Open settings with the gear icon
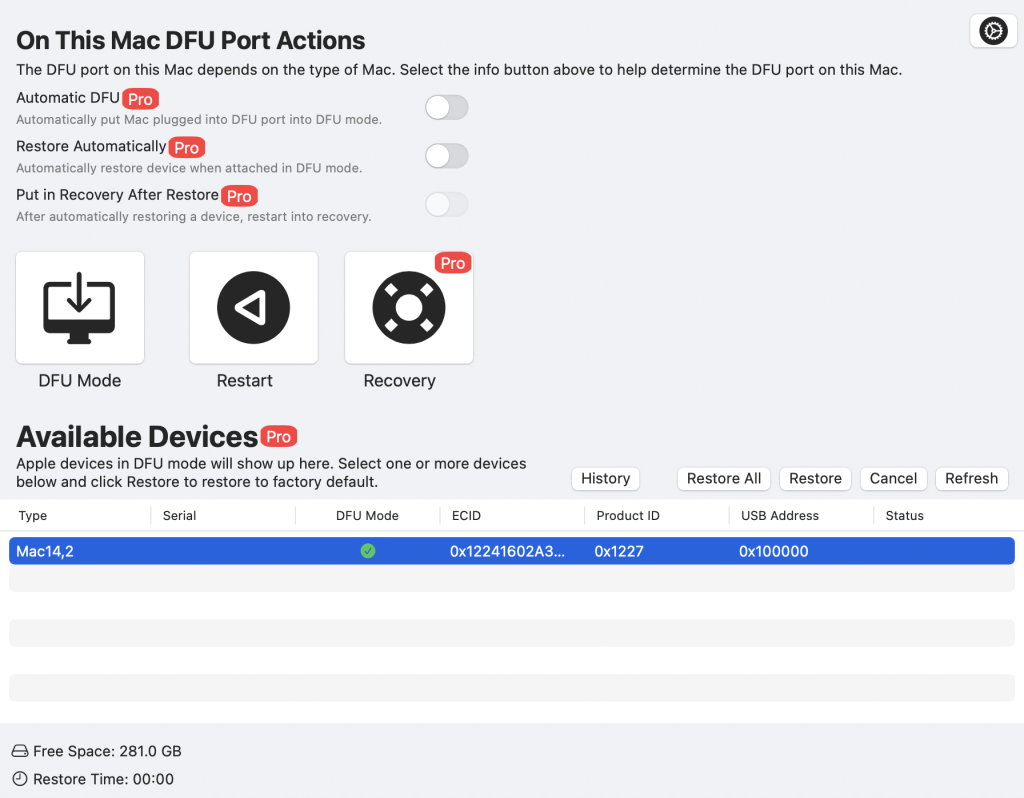Viewport: 1024px width, 798px height. click(992, 32)
